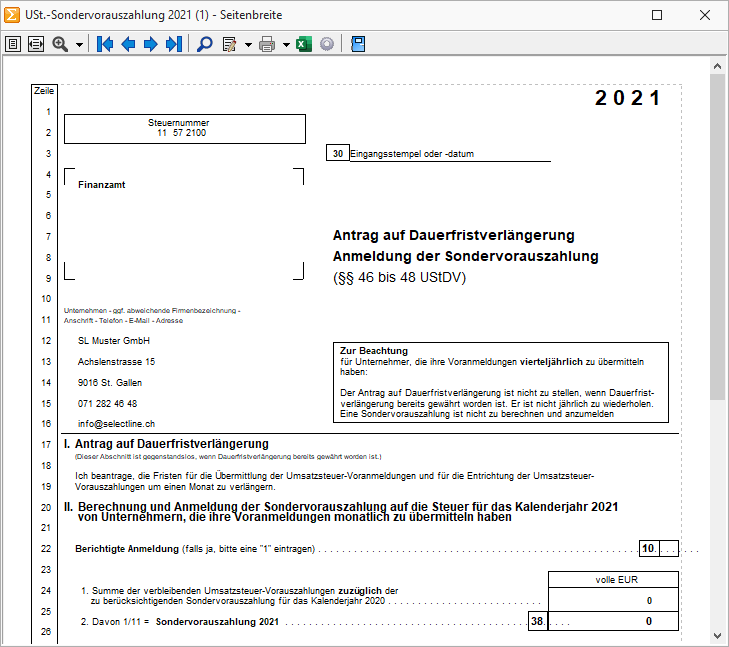Click the '2021' year heading
Image resolution: width=729 pixels, height=647 pixels.
pyautogui.click(x=628, y=98)
